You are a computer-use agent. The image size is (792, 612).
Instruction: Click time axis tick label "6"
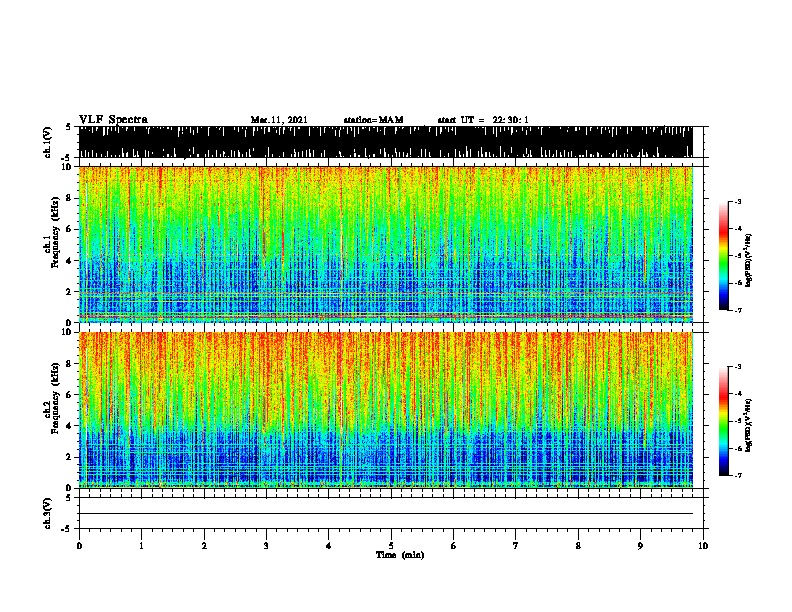click(x=453, y=546)
